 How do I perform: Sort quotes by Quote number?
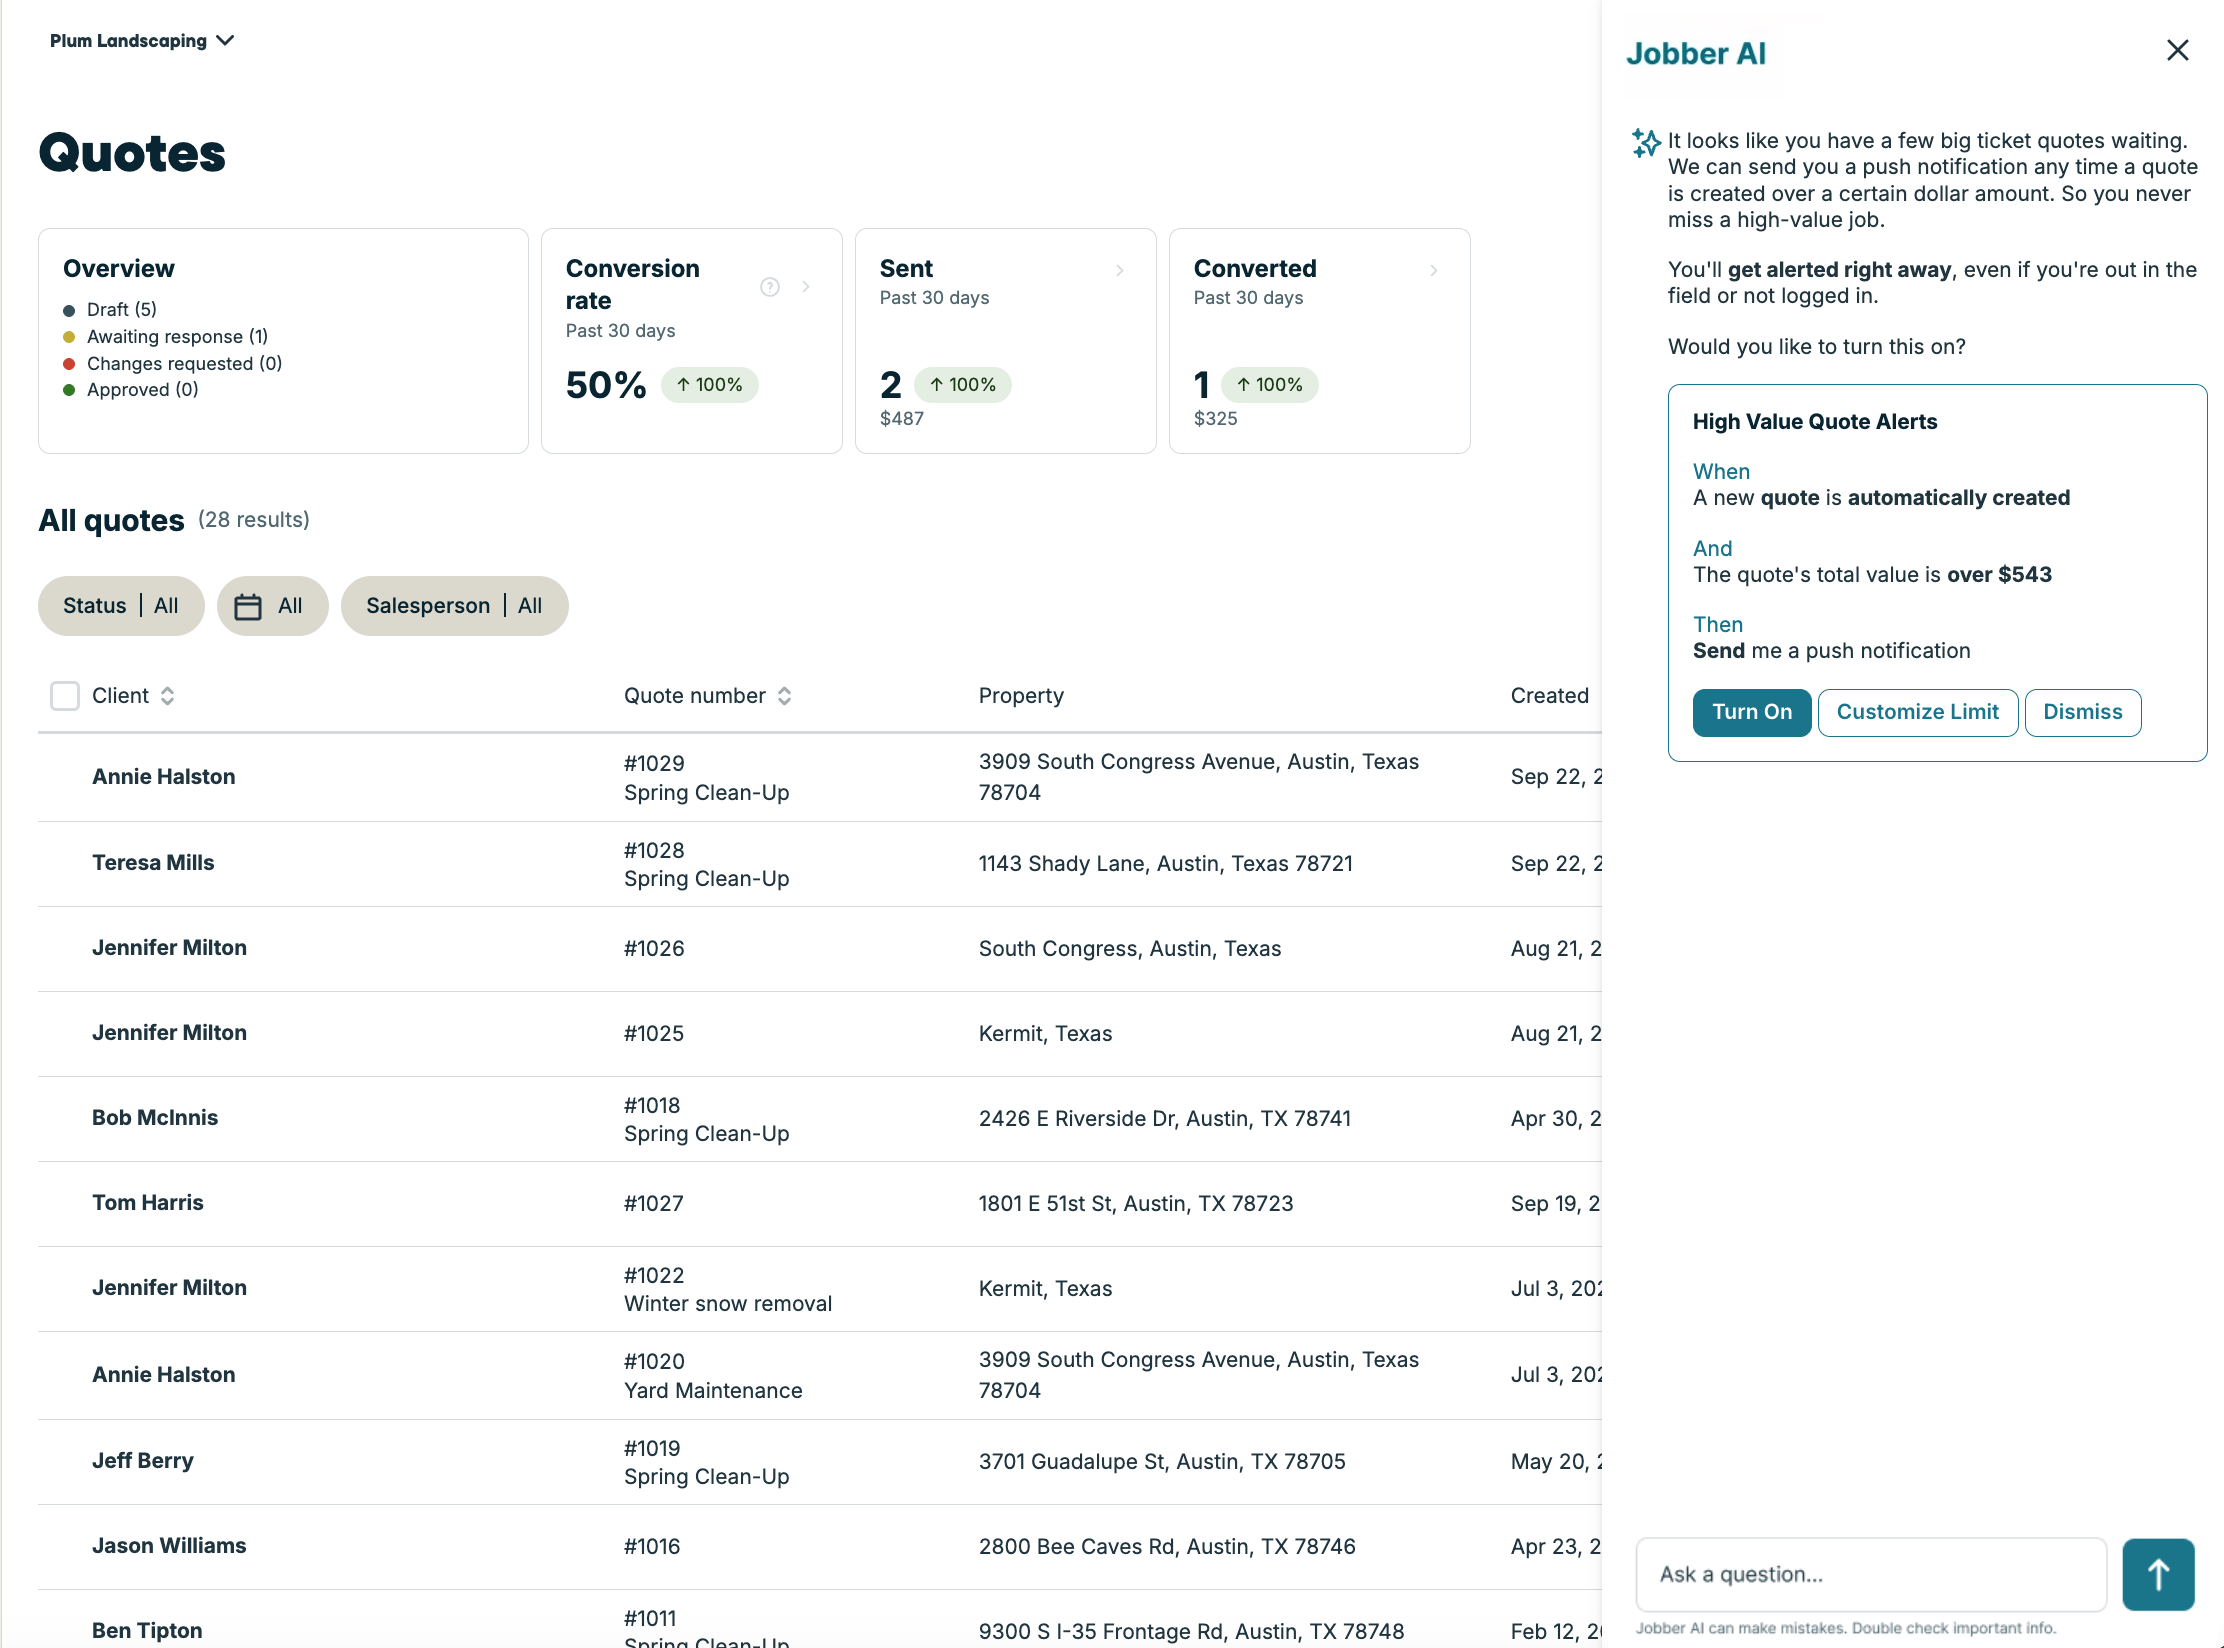tap(784, 696)
